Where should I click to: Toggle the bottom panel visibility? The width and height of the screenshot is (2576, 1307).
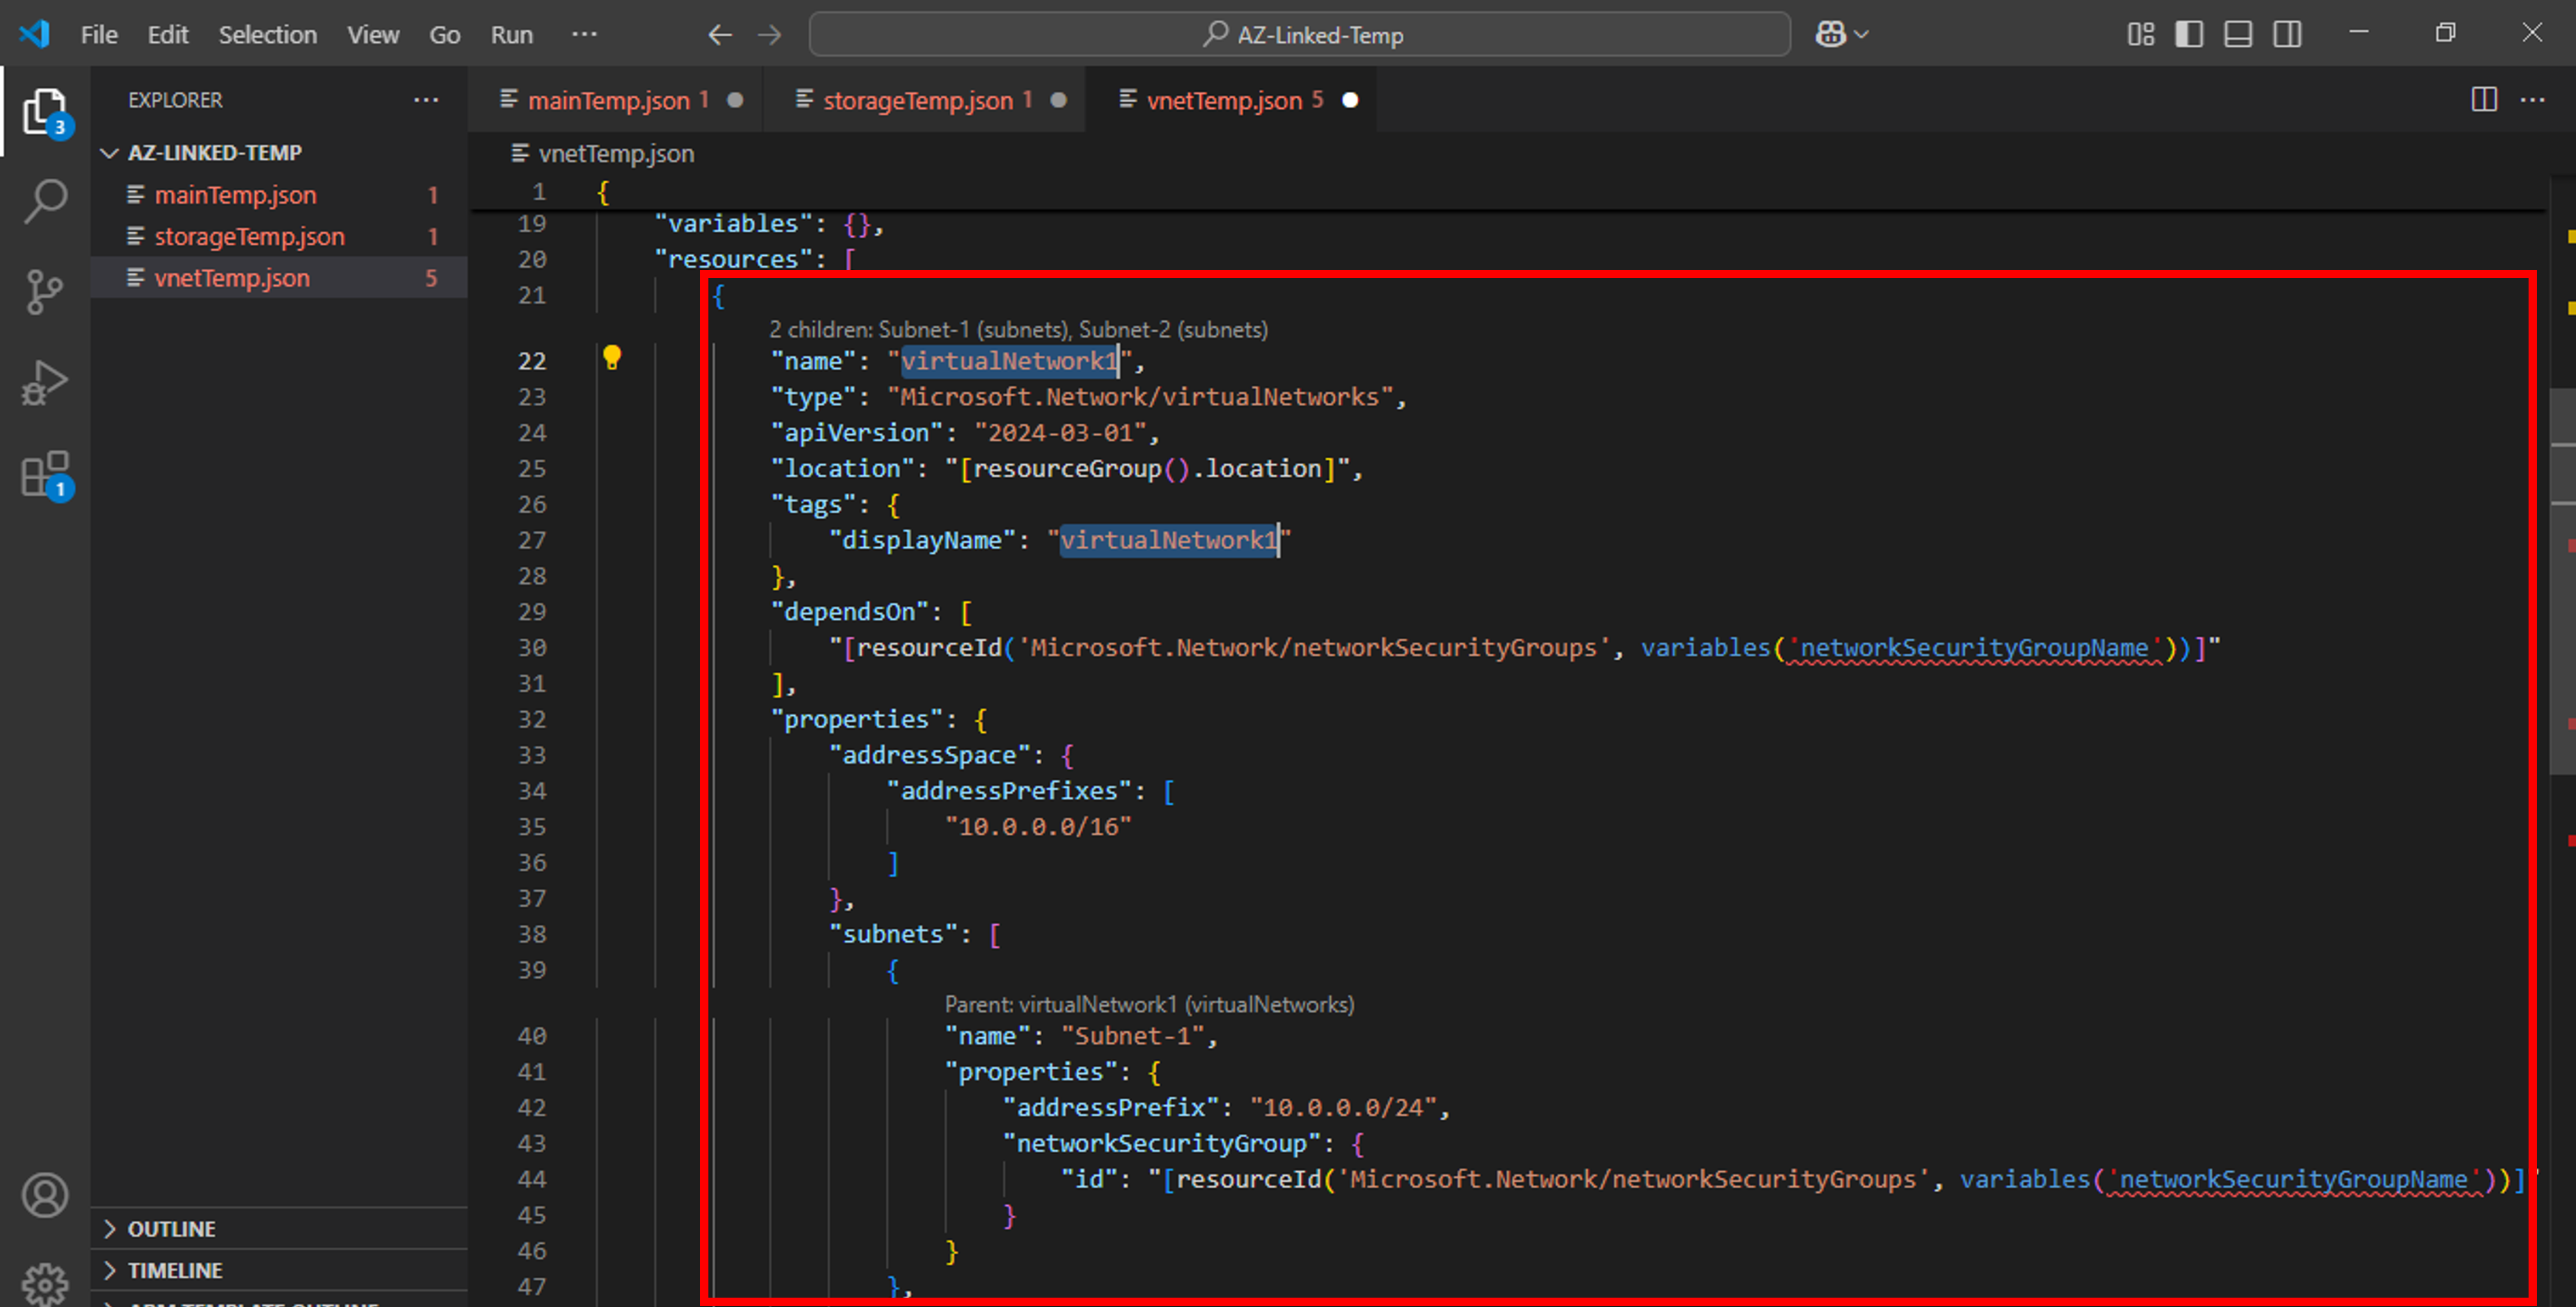pos(2237,33)
